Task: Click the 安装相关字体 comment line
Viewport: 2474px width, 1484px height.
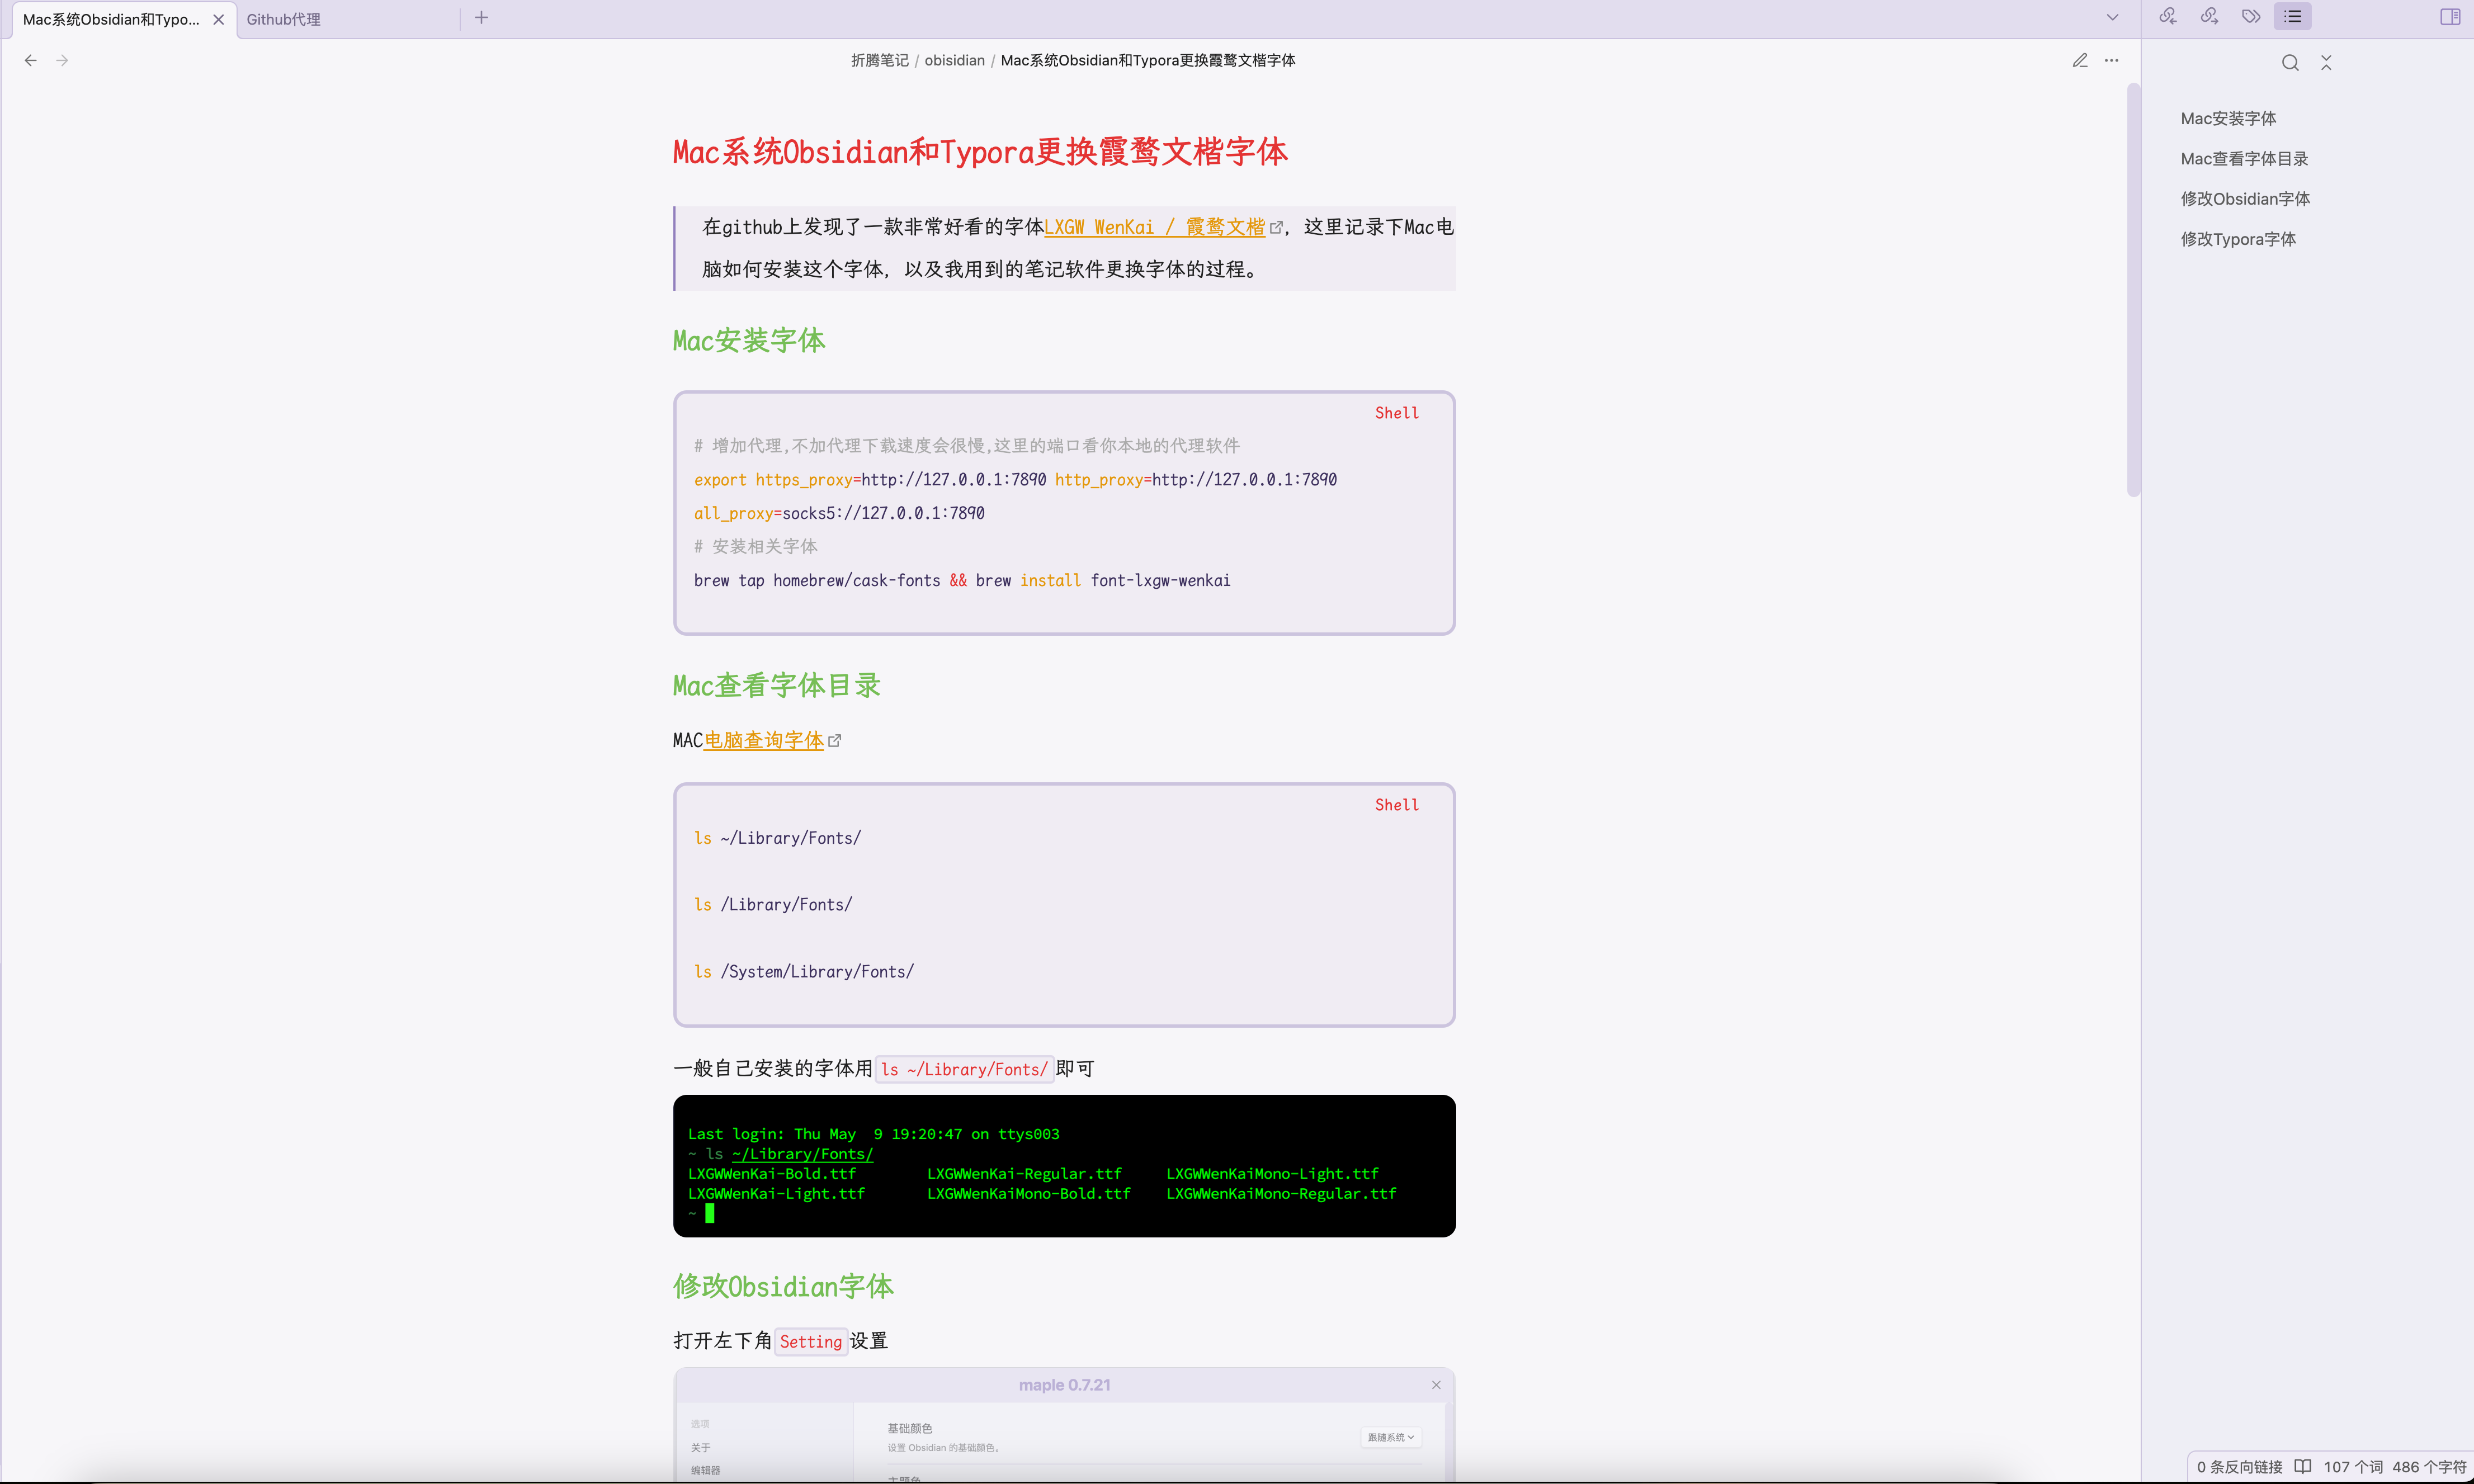Action: tap(755, 547)
